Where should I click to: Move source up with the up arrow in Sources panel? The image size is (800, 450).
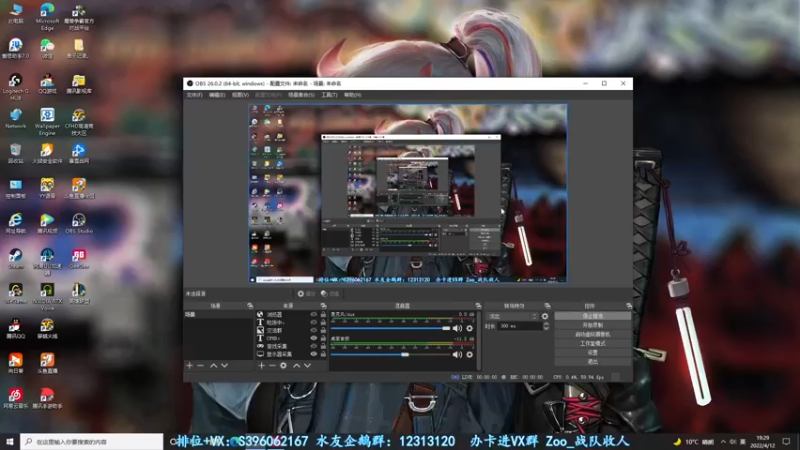(x=296, y=366)
